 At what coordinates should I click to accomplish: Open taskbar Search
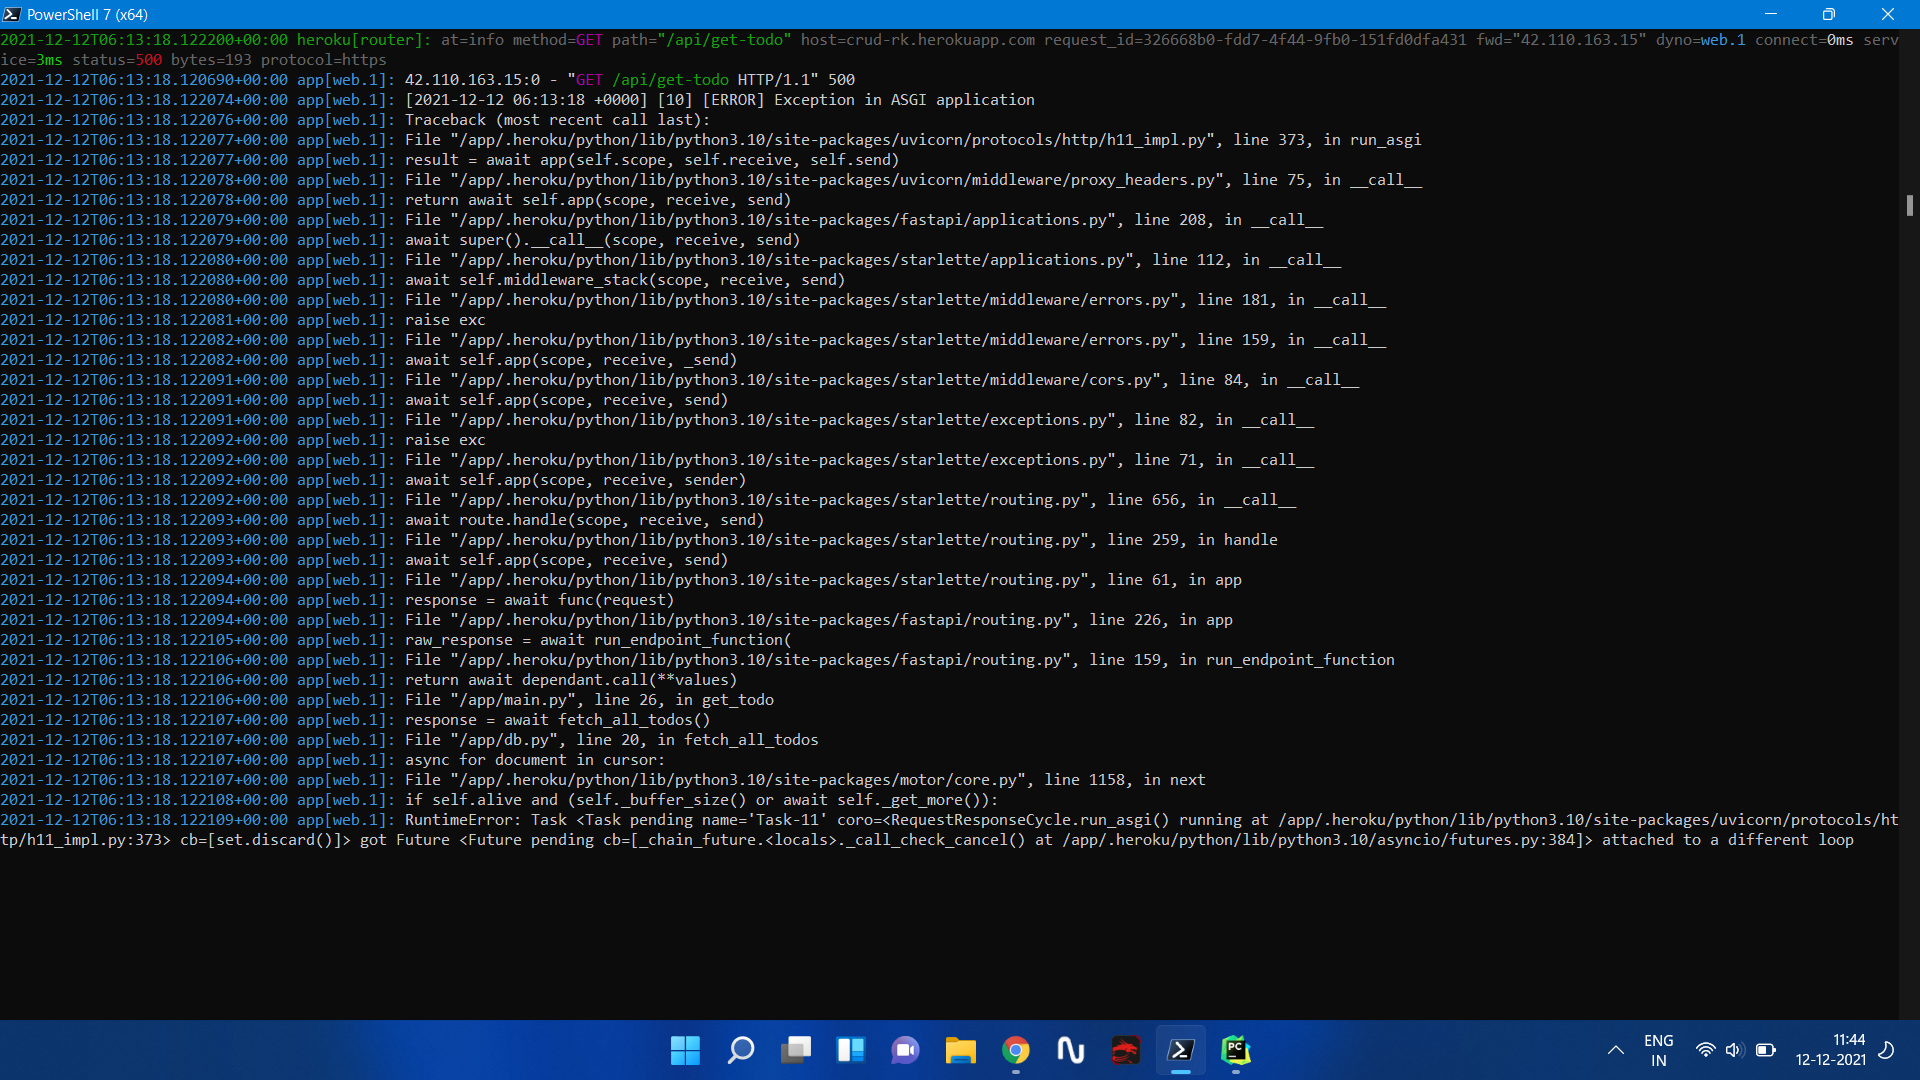741,1050
